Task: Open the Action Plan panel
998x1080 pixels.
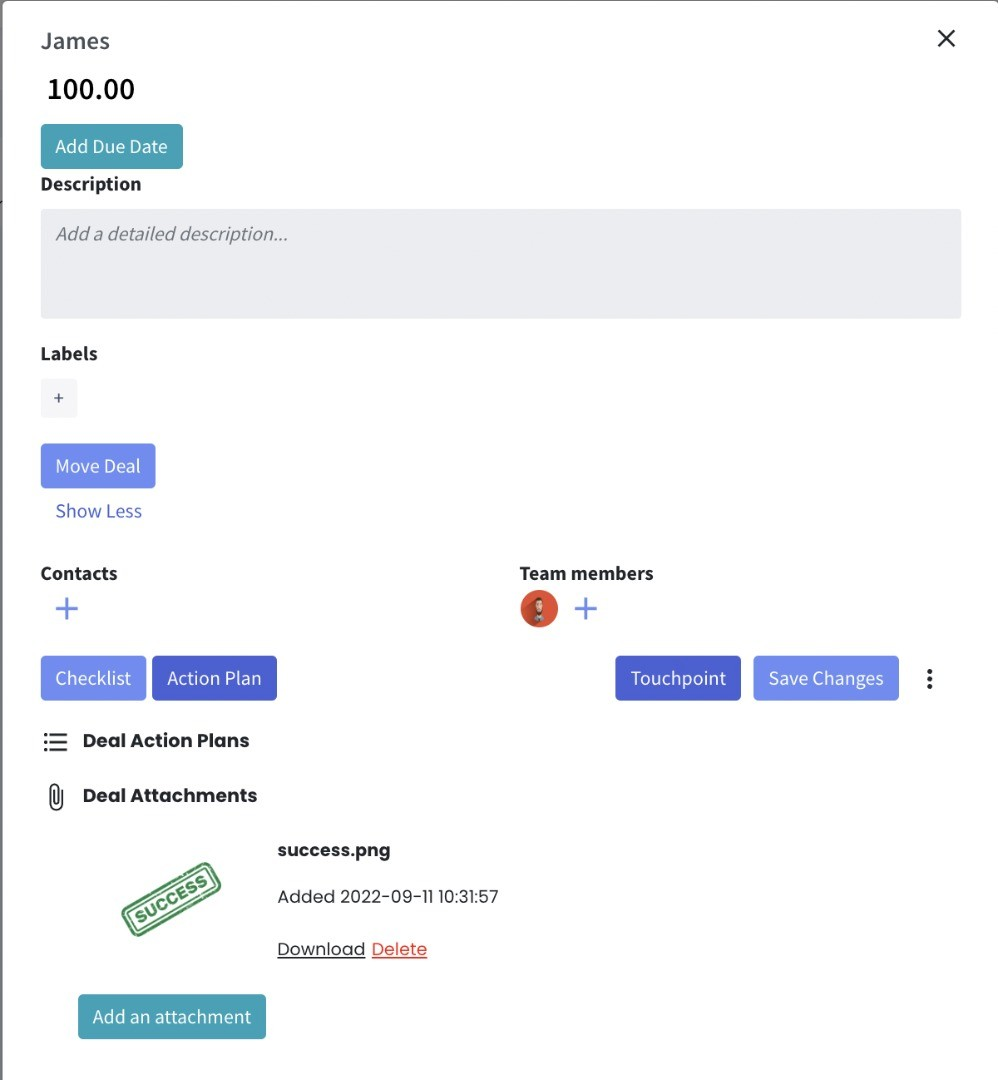Action: click(214, 678)
